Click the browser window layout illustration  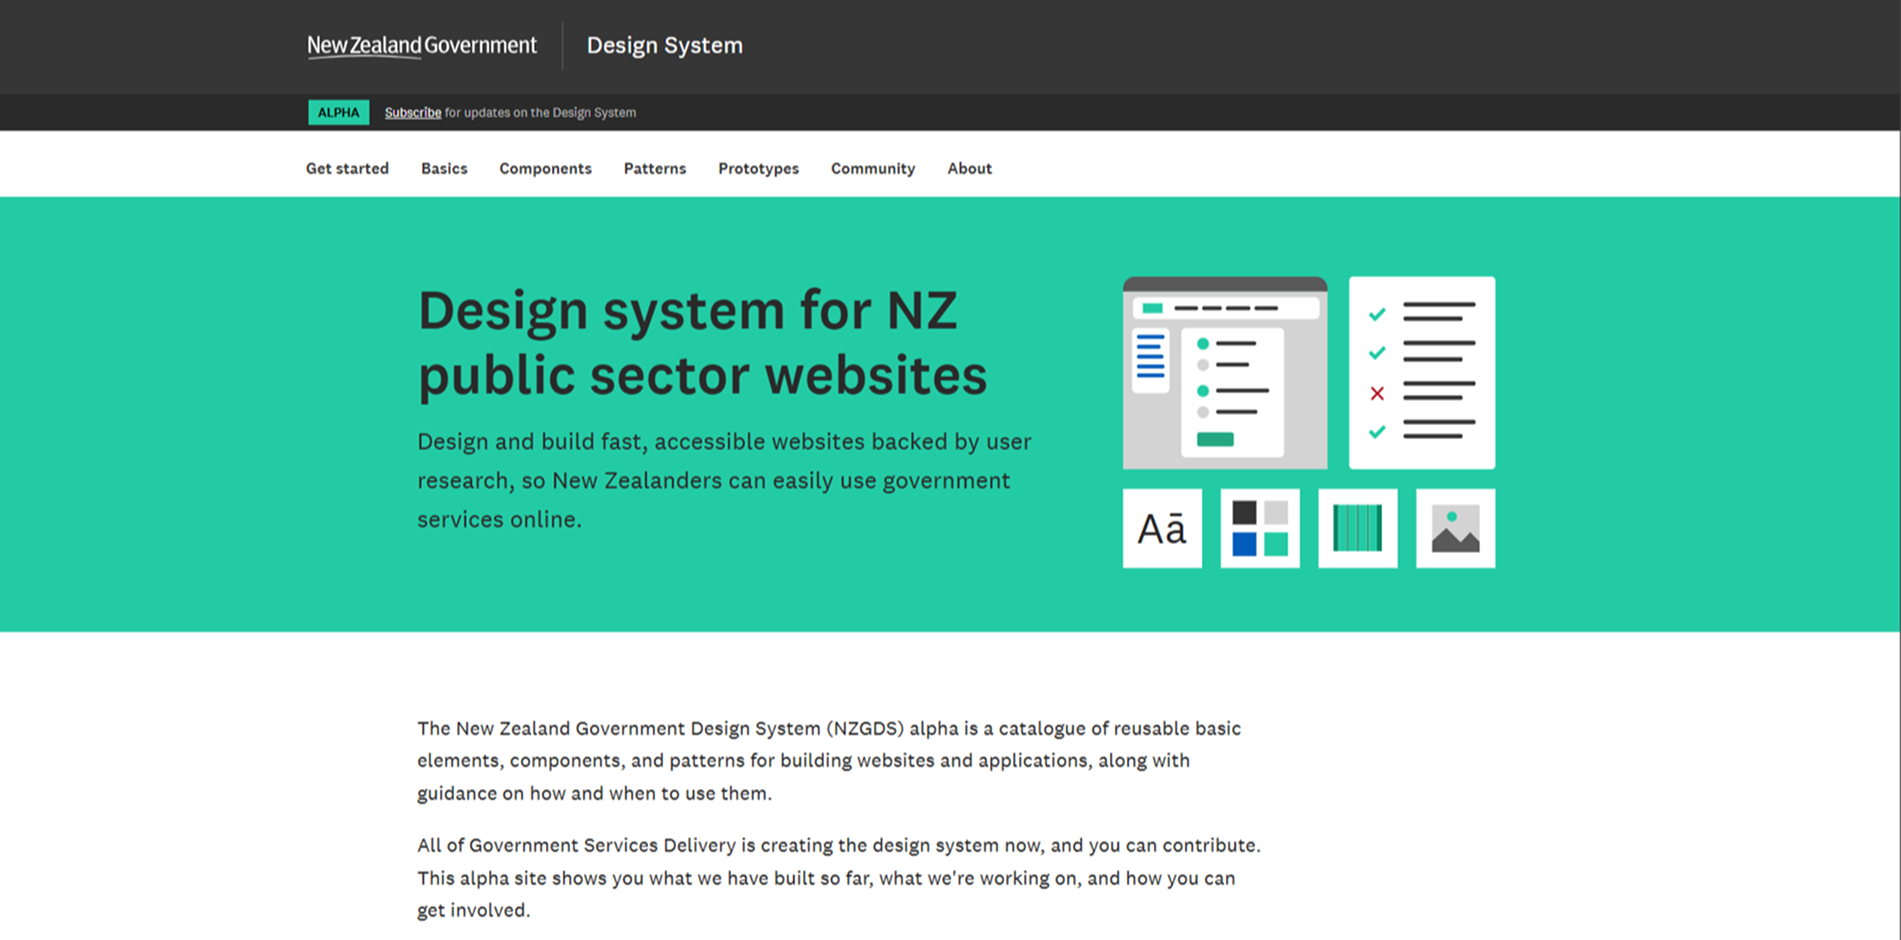pyautogui.click(x=1225, y=373)
